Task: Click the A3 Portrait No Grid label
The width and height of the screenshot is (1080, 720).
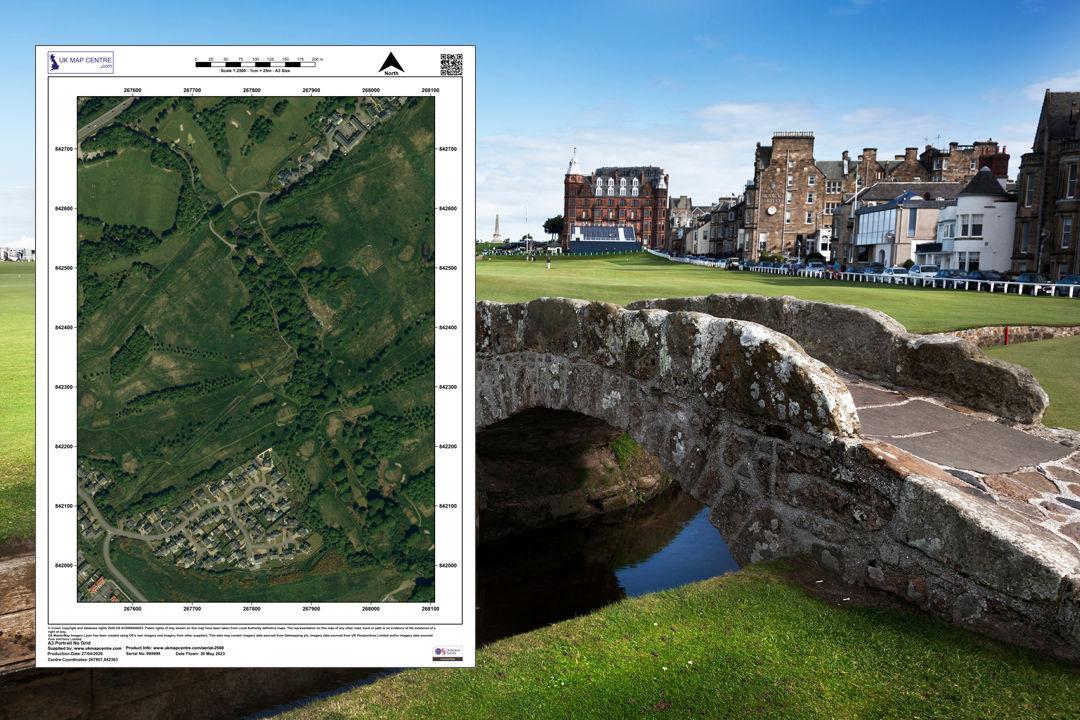Action: pyautogui.click(x=70, y=644)
